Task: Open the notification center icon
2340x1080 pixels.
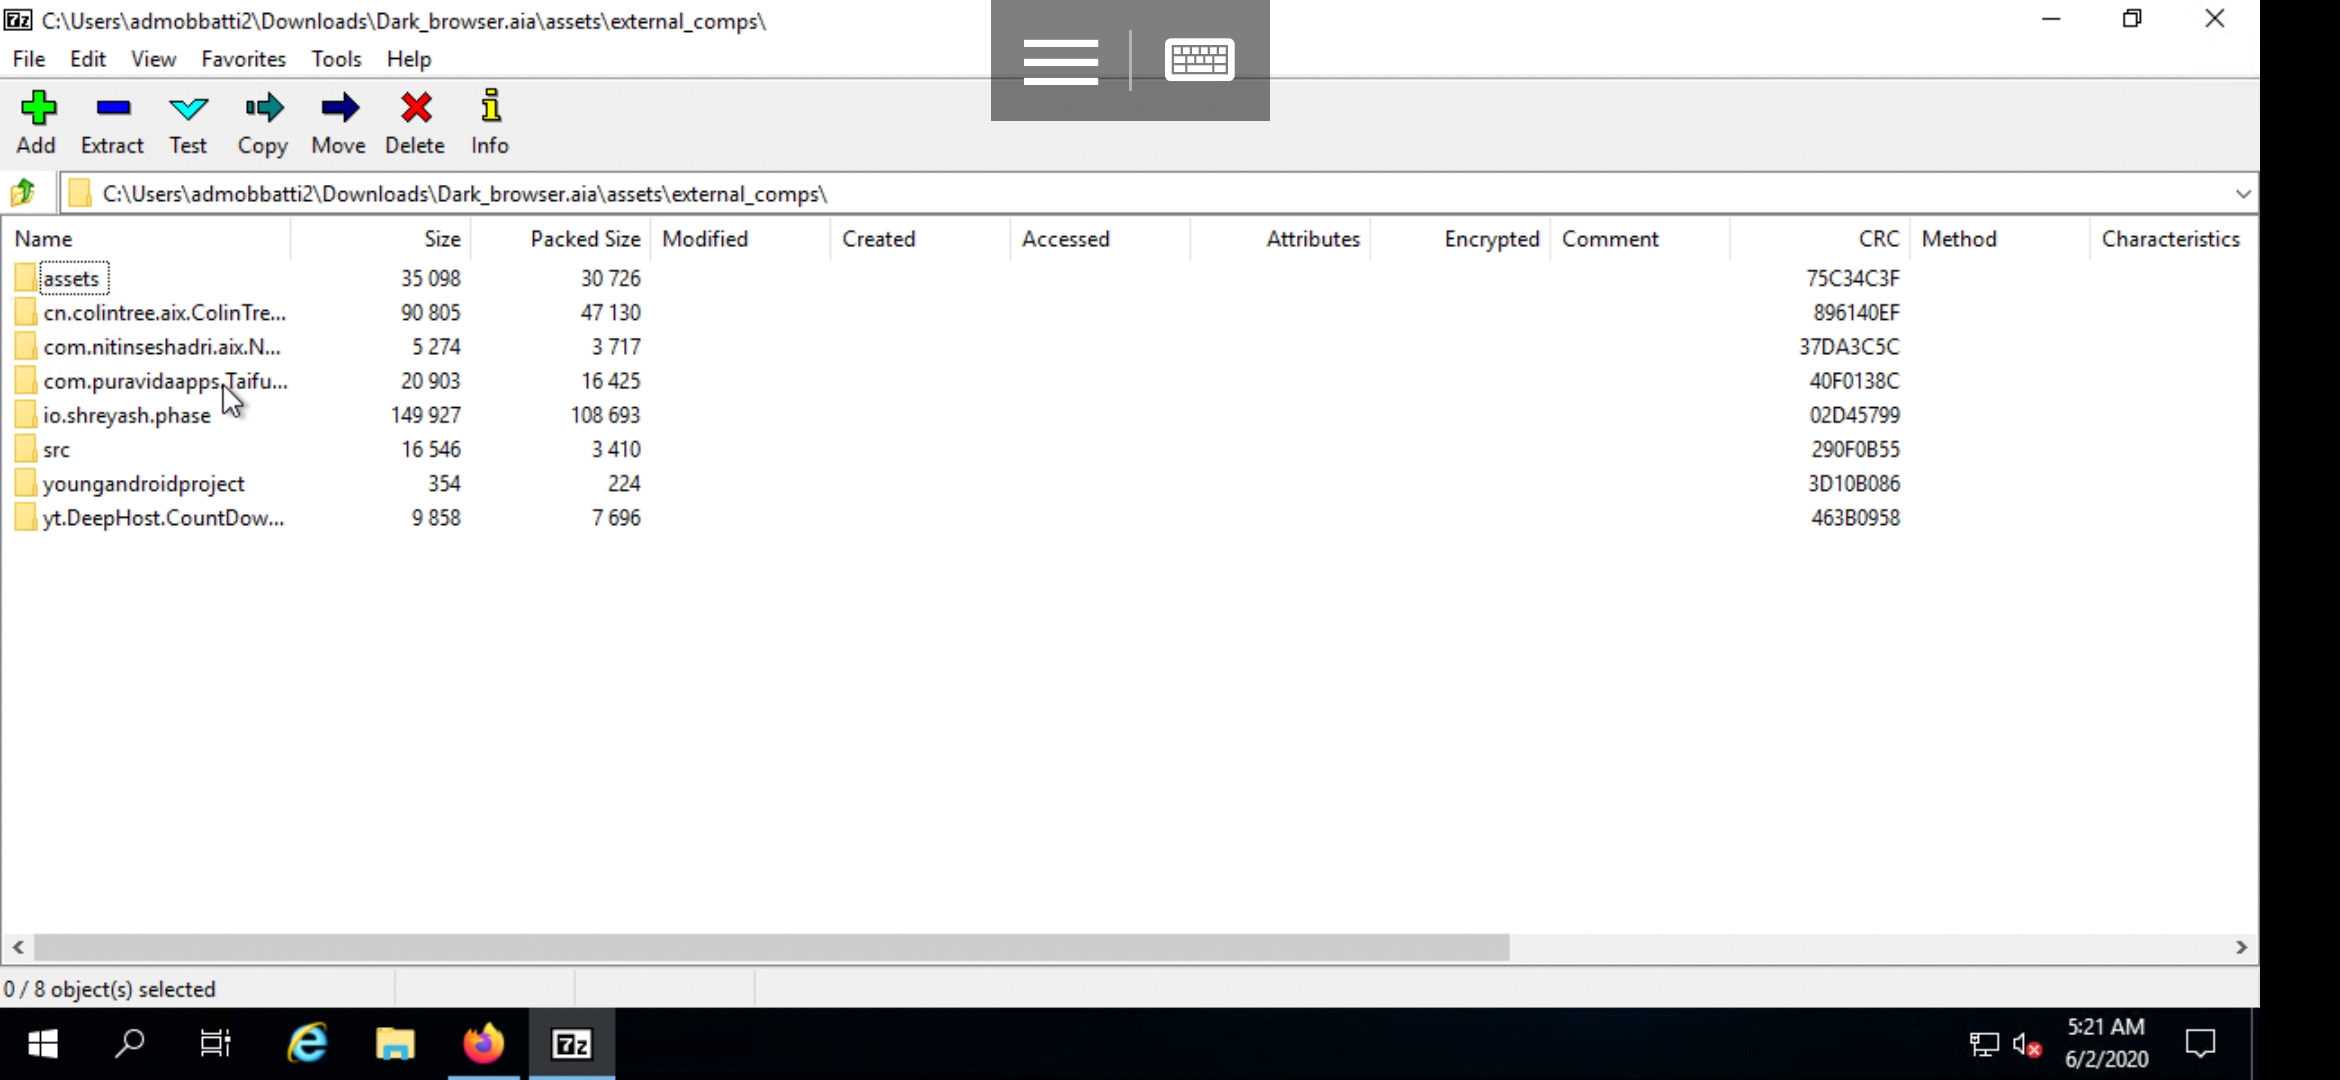Action: 2201,1044
